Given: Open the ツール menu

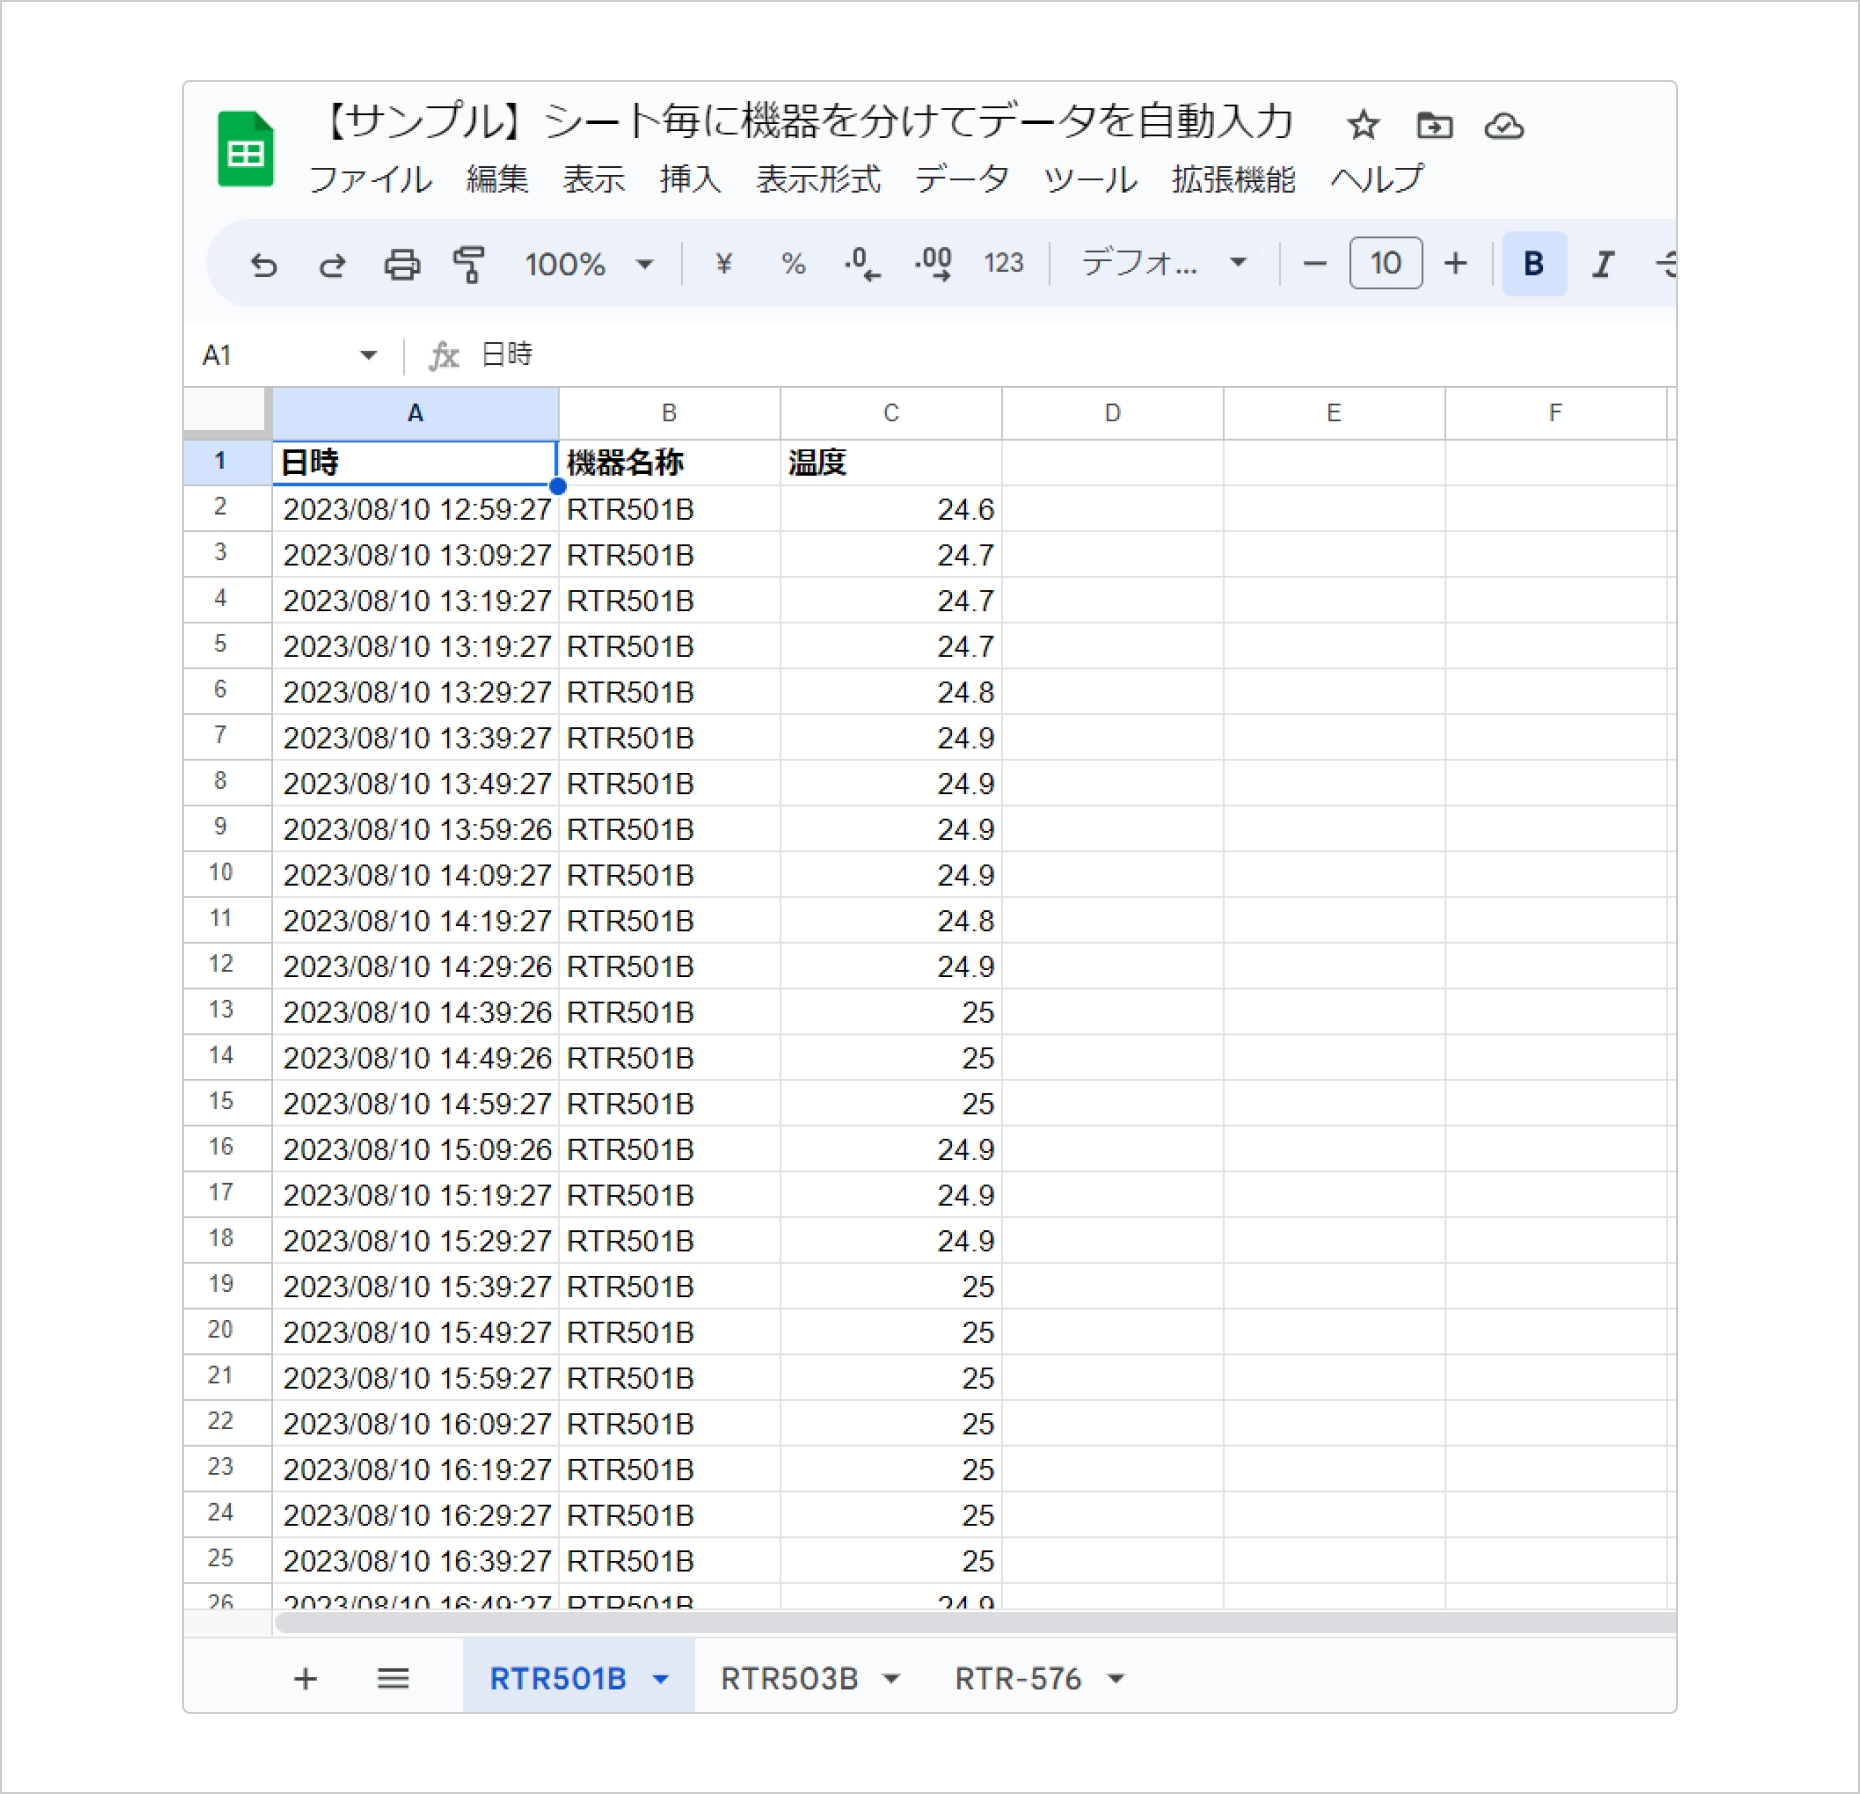Looking at the screenshot, I should [1090, 180].
